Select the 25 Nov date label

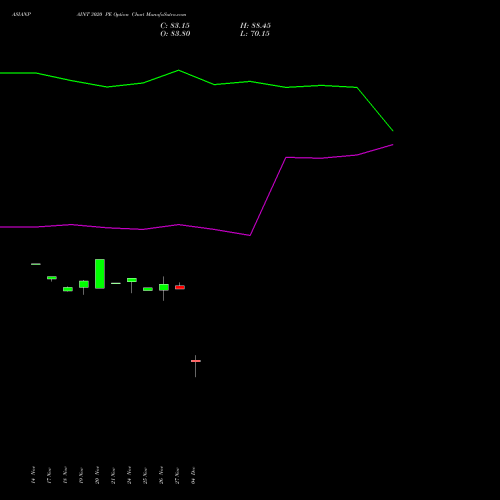pyautogui.click(x=145, y=475)
